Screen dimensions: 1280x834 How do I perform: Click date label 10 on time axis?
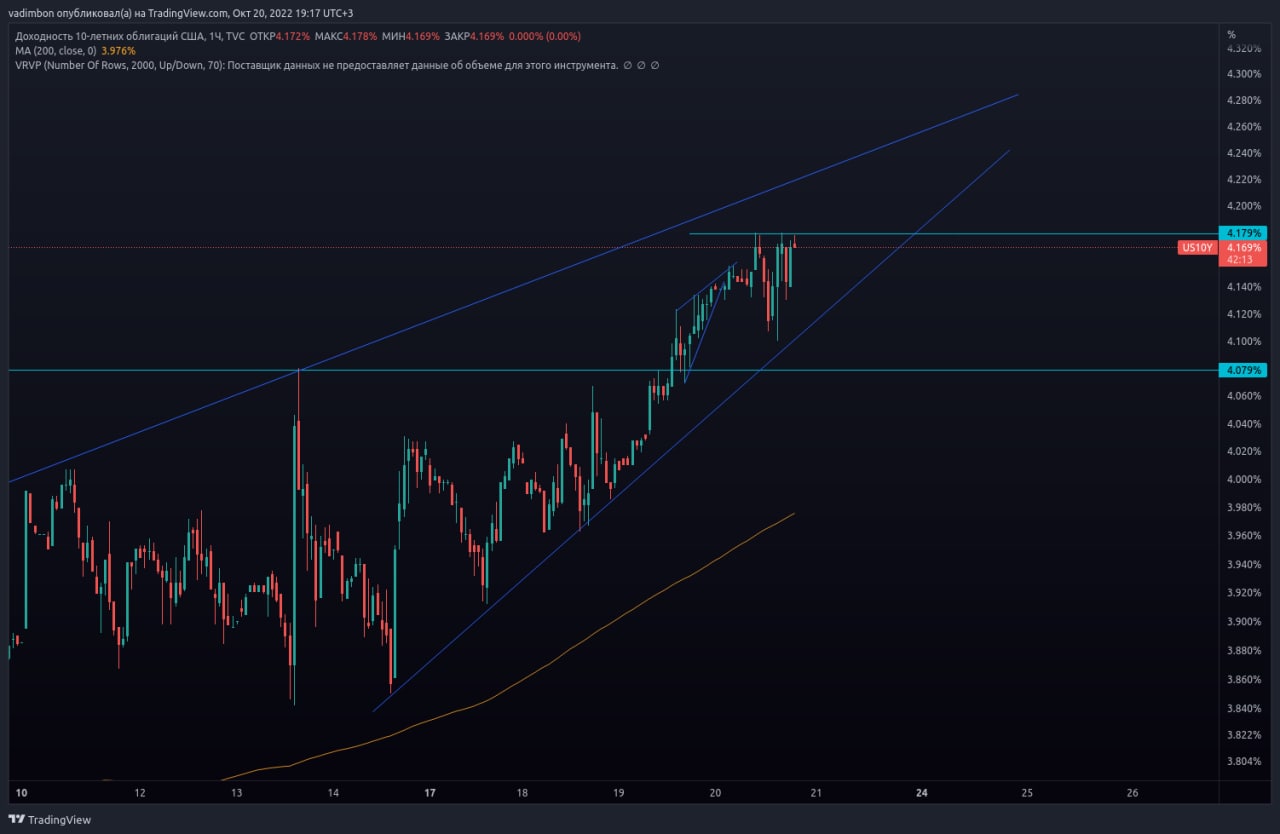21,793
